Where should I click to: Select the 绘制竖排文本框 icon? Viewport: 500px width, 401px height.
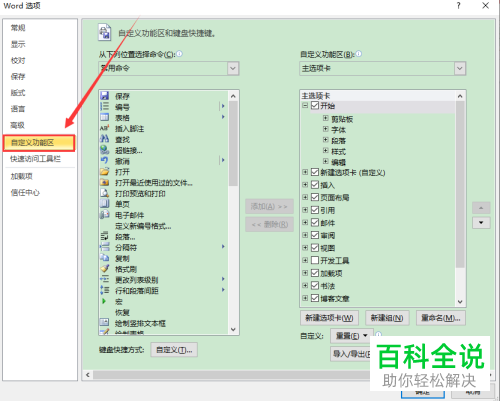coord(105,322)
